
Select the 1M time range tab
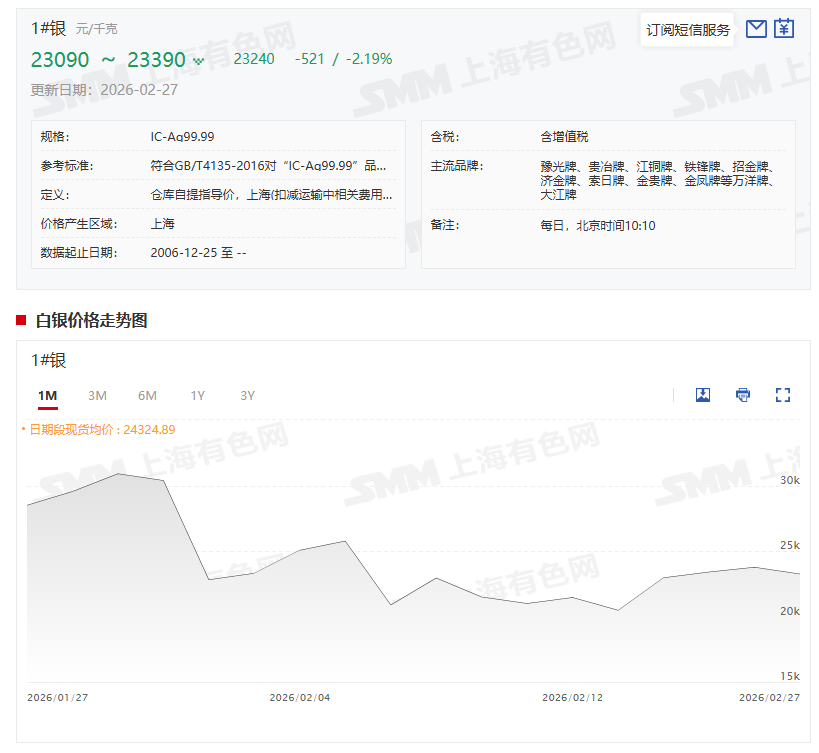47,396
